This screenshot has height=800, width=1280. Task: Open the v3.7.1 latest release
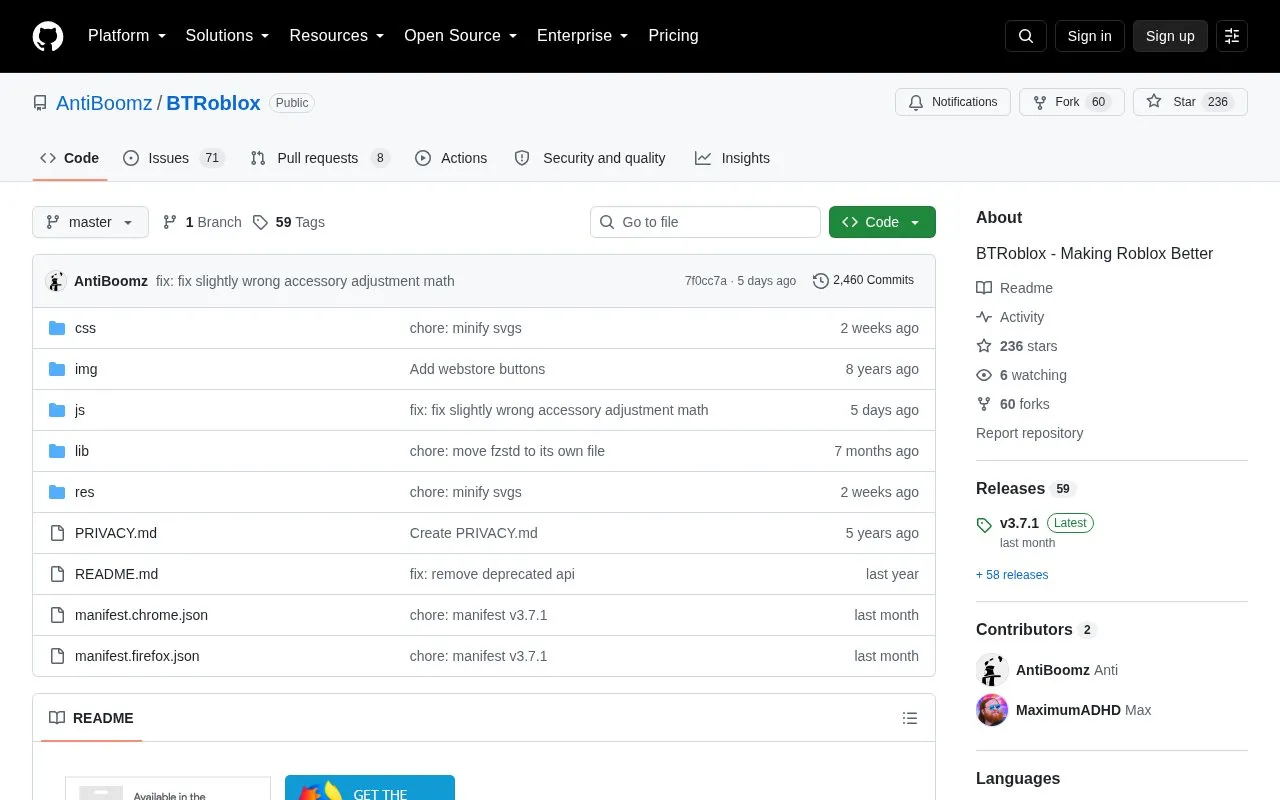[x=1019, y=523]
